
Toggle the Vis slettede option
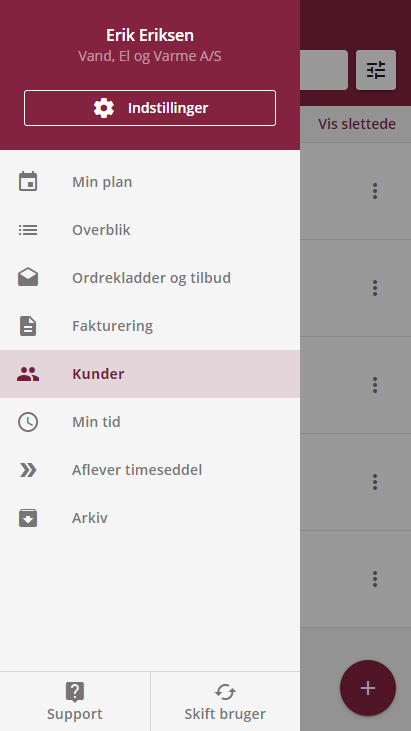click(x=357, y=124)
